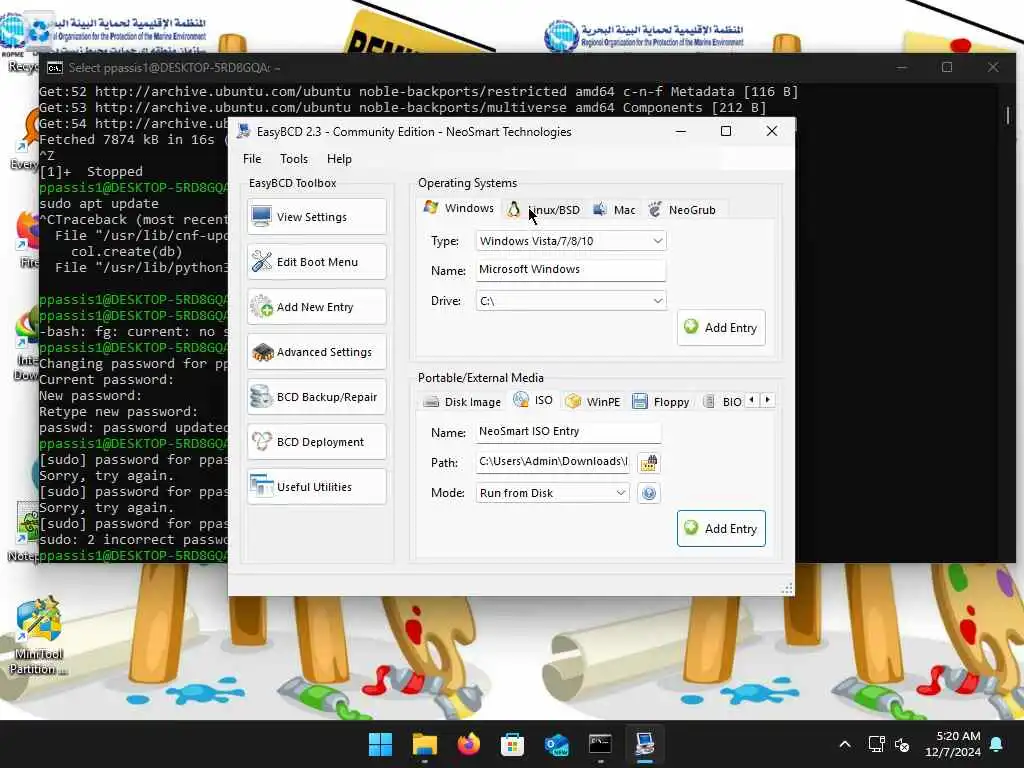Open Microsoft Store from the taskbar
The height and width of the screenshot is (768, 1024).
[513, 744]
